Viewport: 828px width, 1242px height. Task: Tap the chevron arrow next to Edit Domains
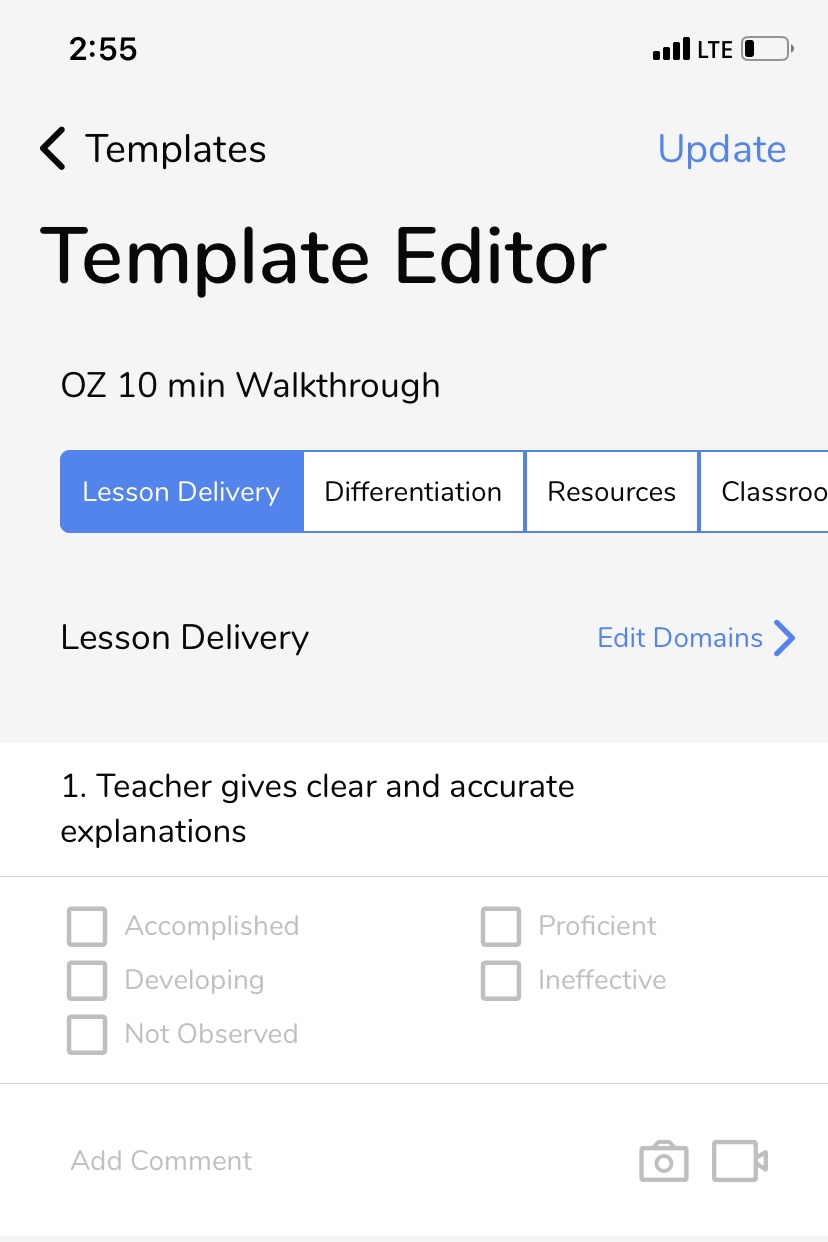click(x=786, y=638)
